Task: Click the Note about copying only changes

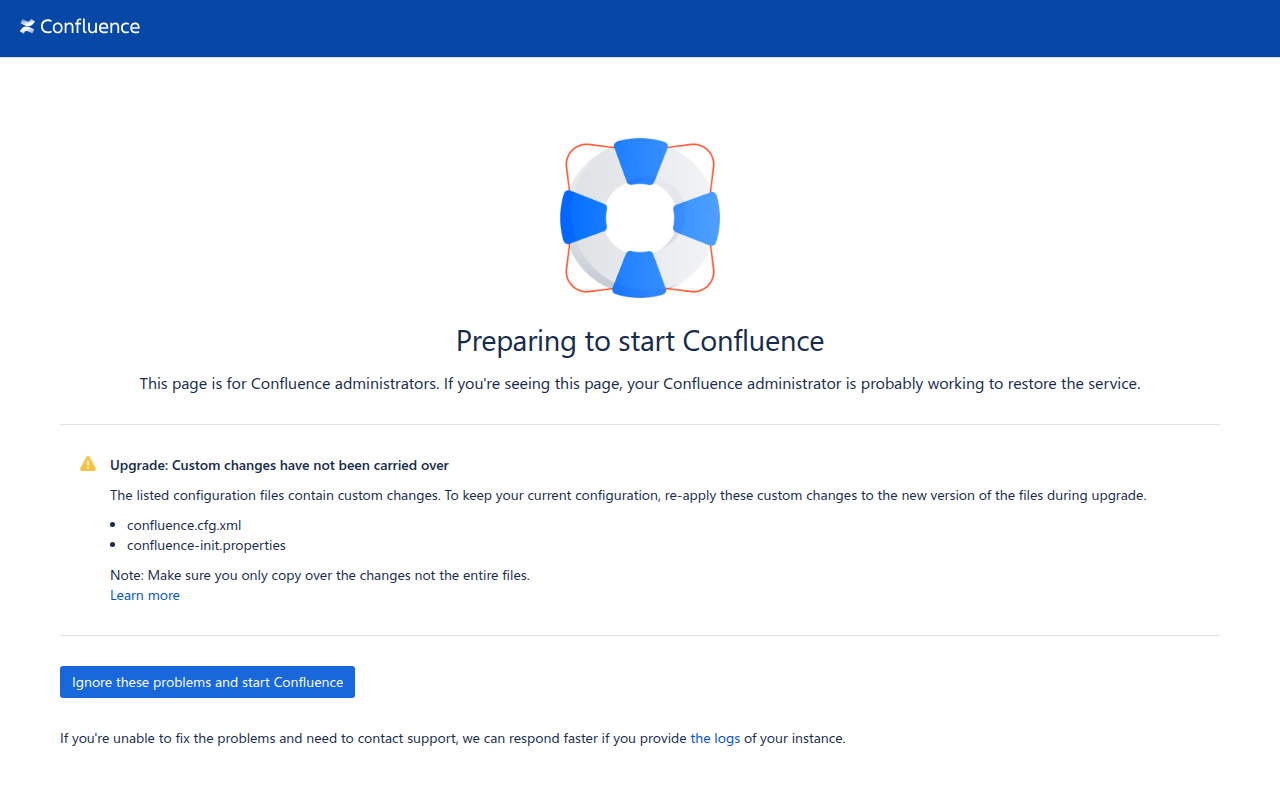Action: 320,575
